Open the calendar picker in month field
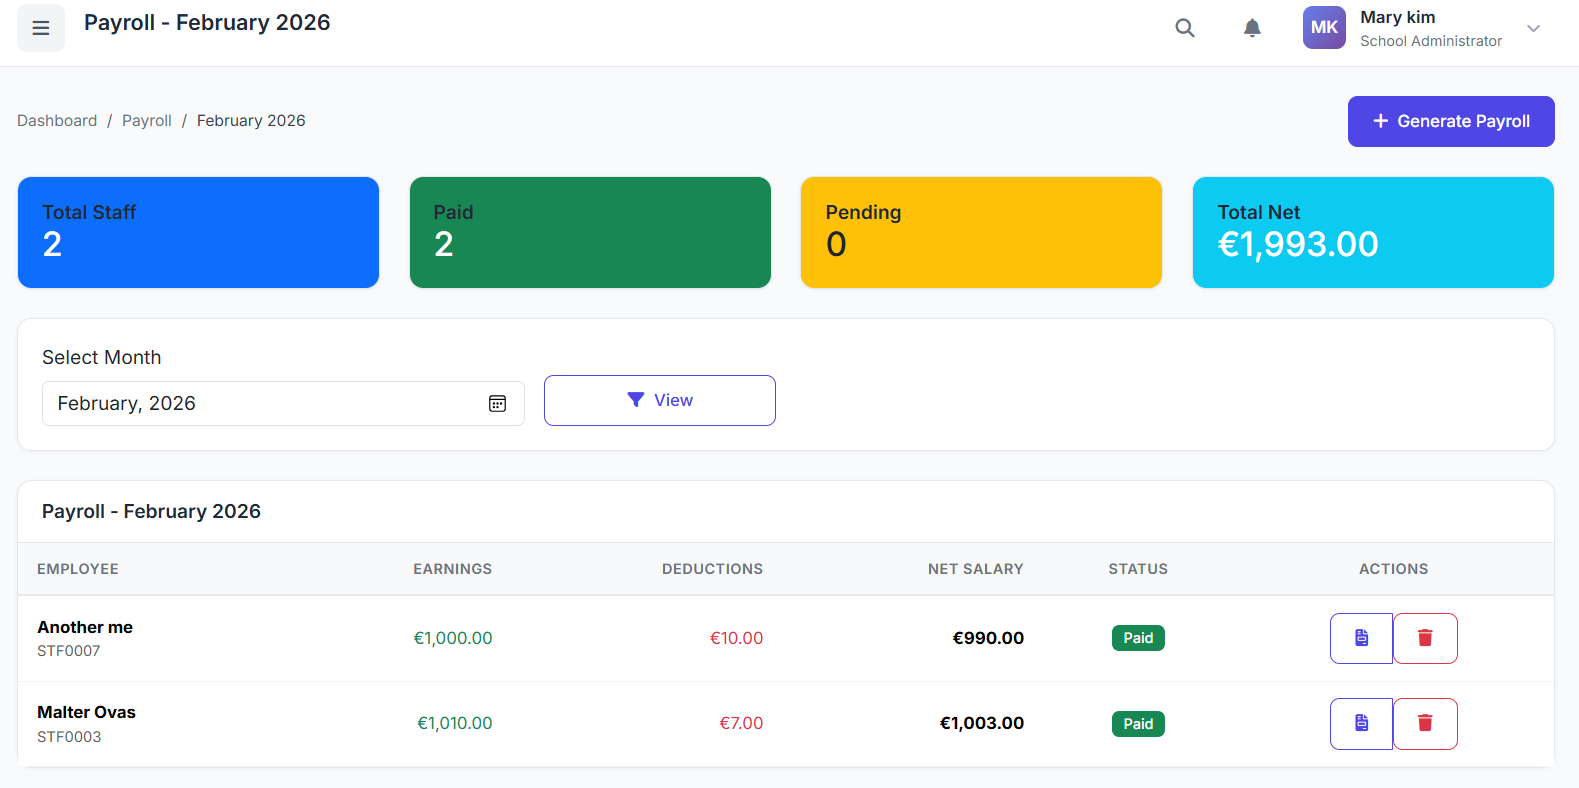 (497, 404)
